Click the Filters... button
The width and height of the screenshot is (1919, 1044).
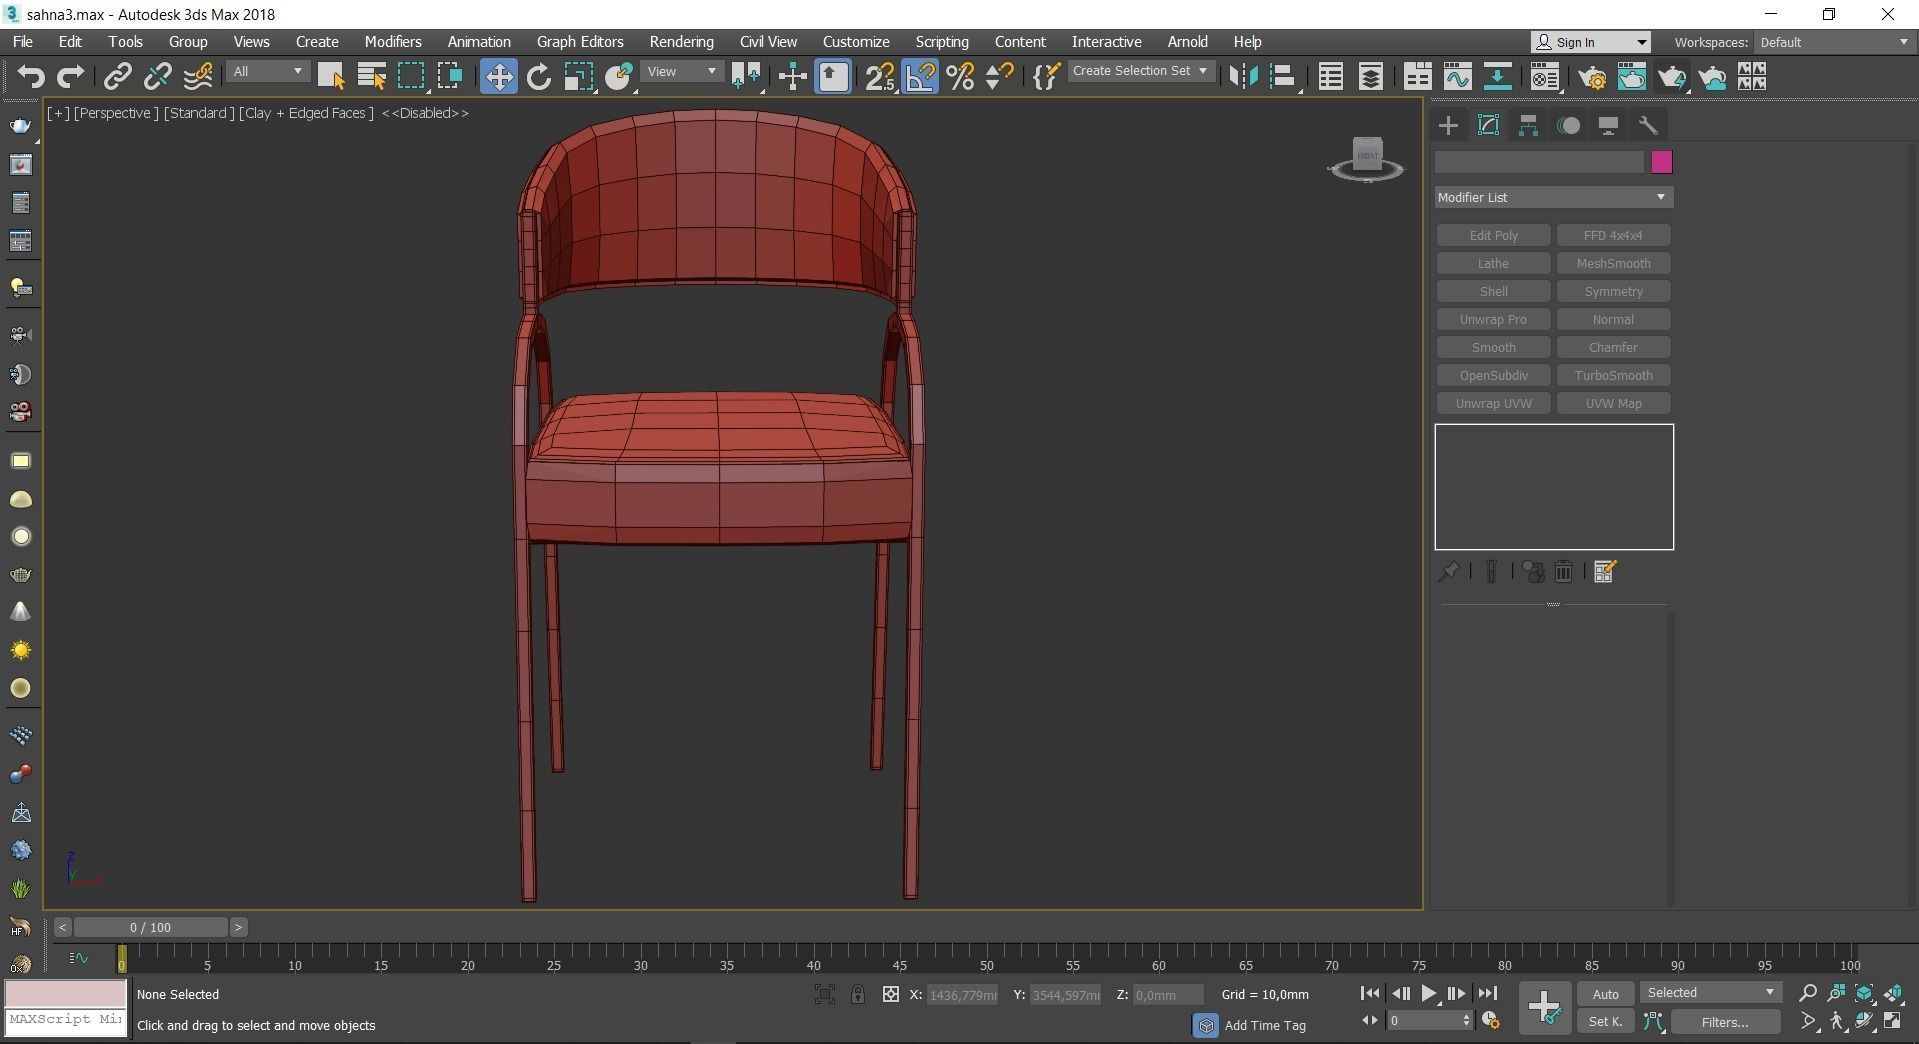[x=1725, y=1022]
